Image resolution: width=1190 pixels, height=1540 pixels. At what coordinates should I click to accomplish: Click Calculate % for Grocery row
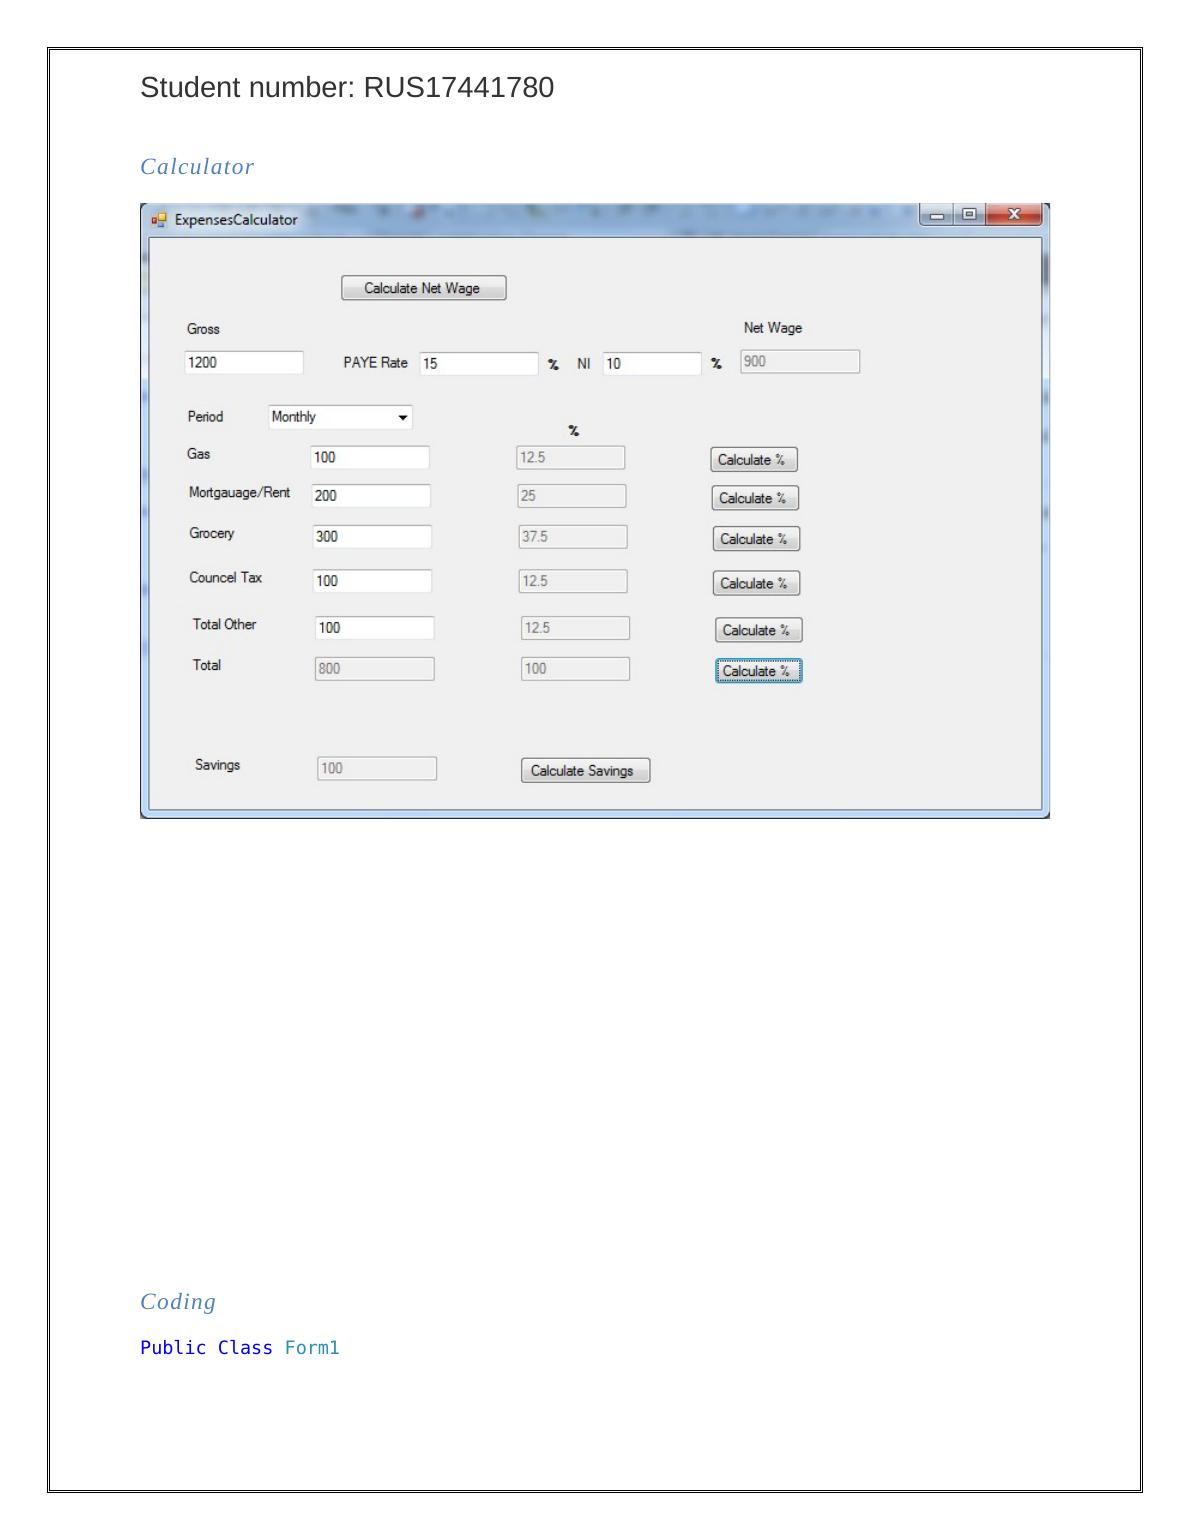[755, 539]
